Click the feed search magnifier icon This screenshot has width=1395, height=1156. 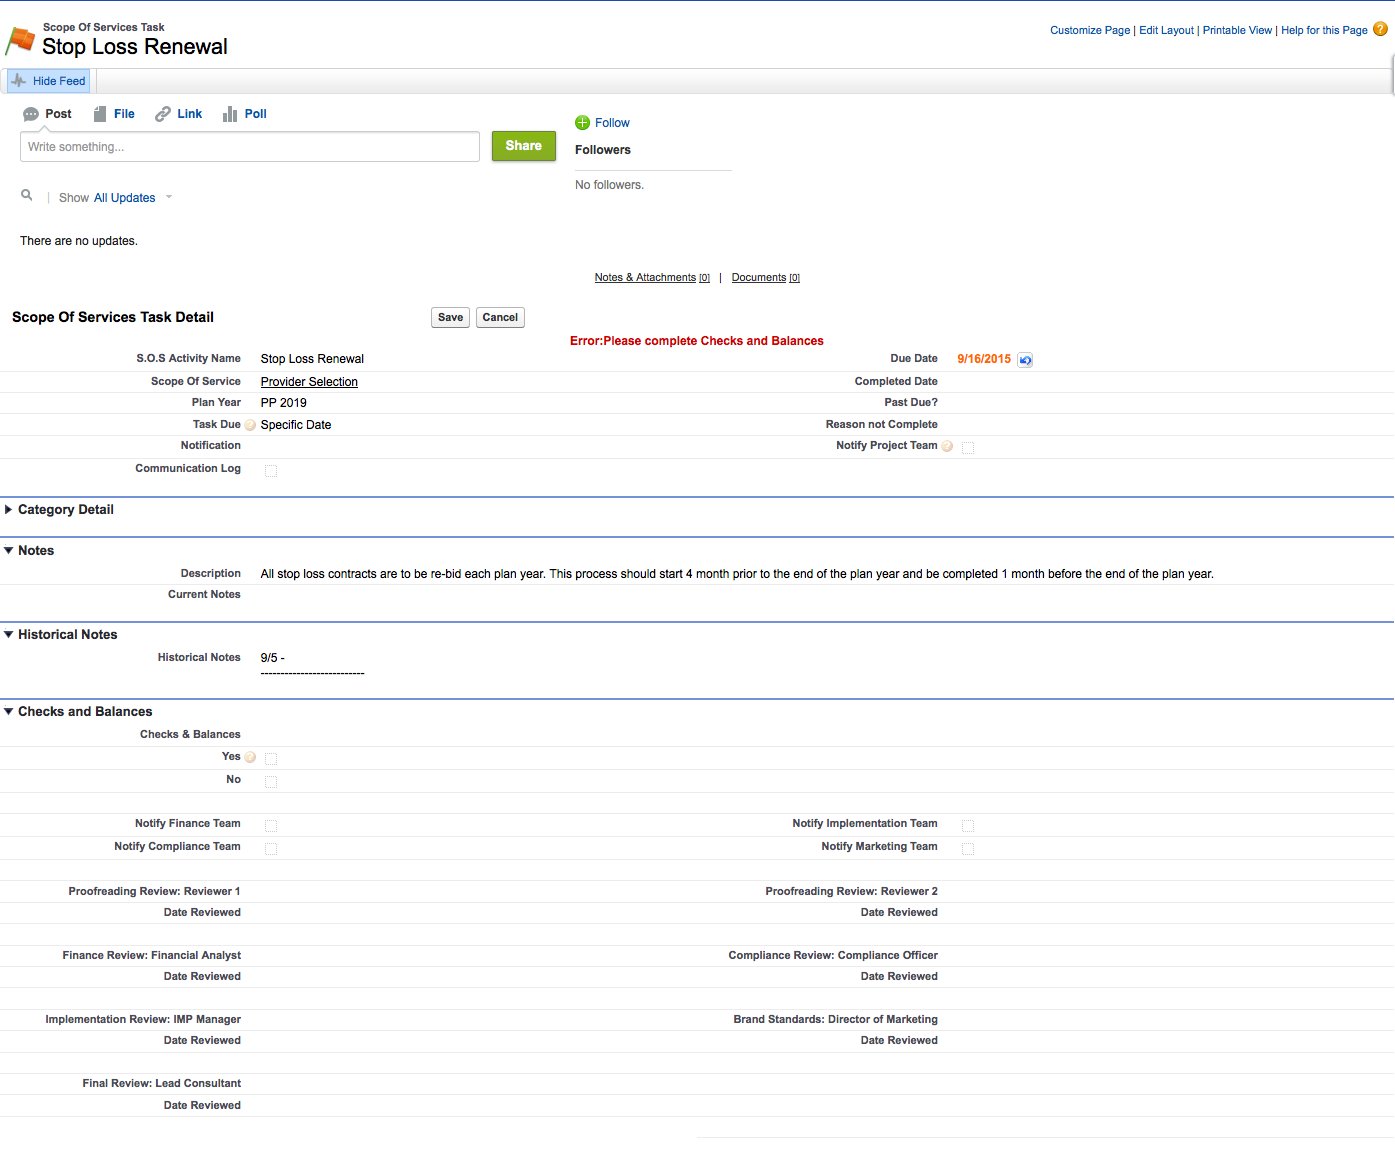click(x=27, y=196)
